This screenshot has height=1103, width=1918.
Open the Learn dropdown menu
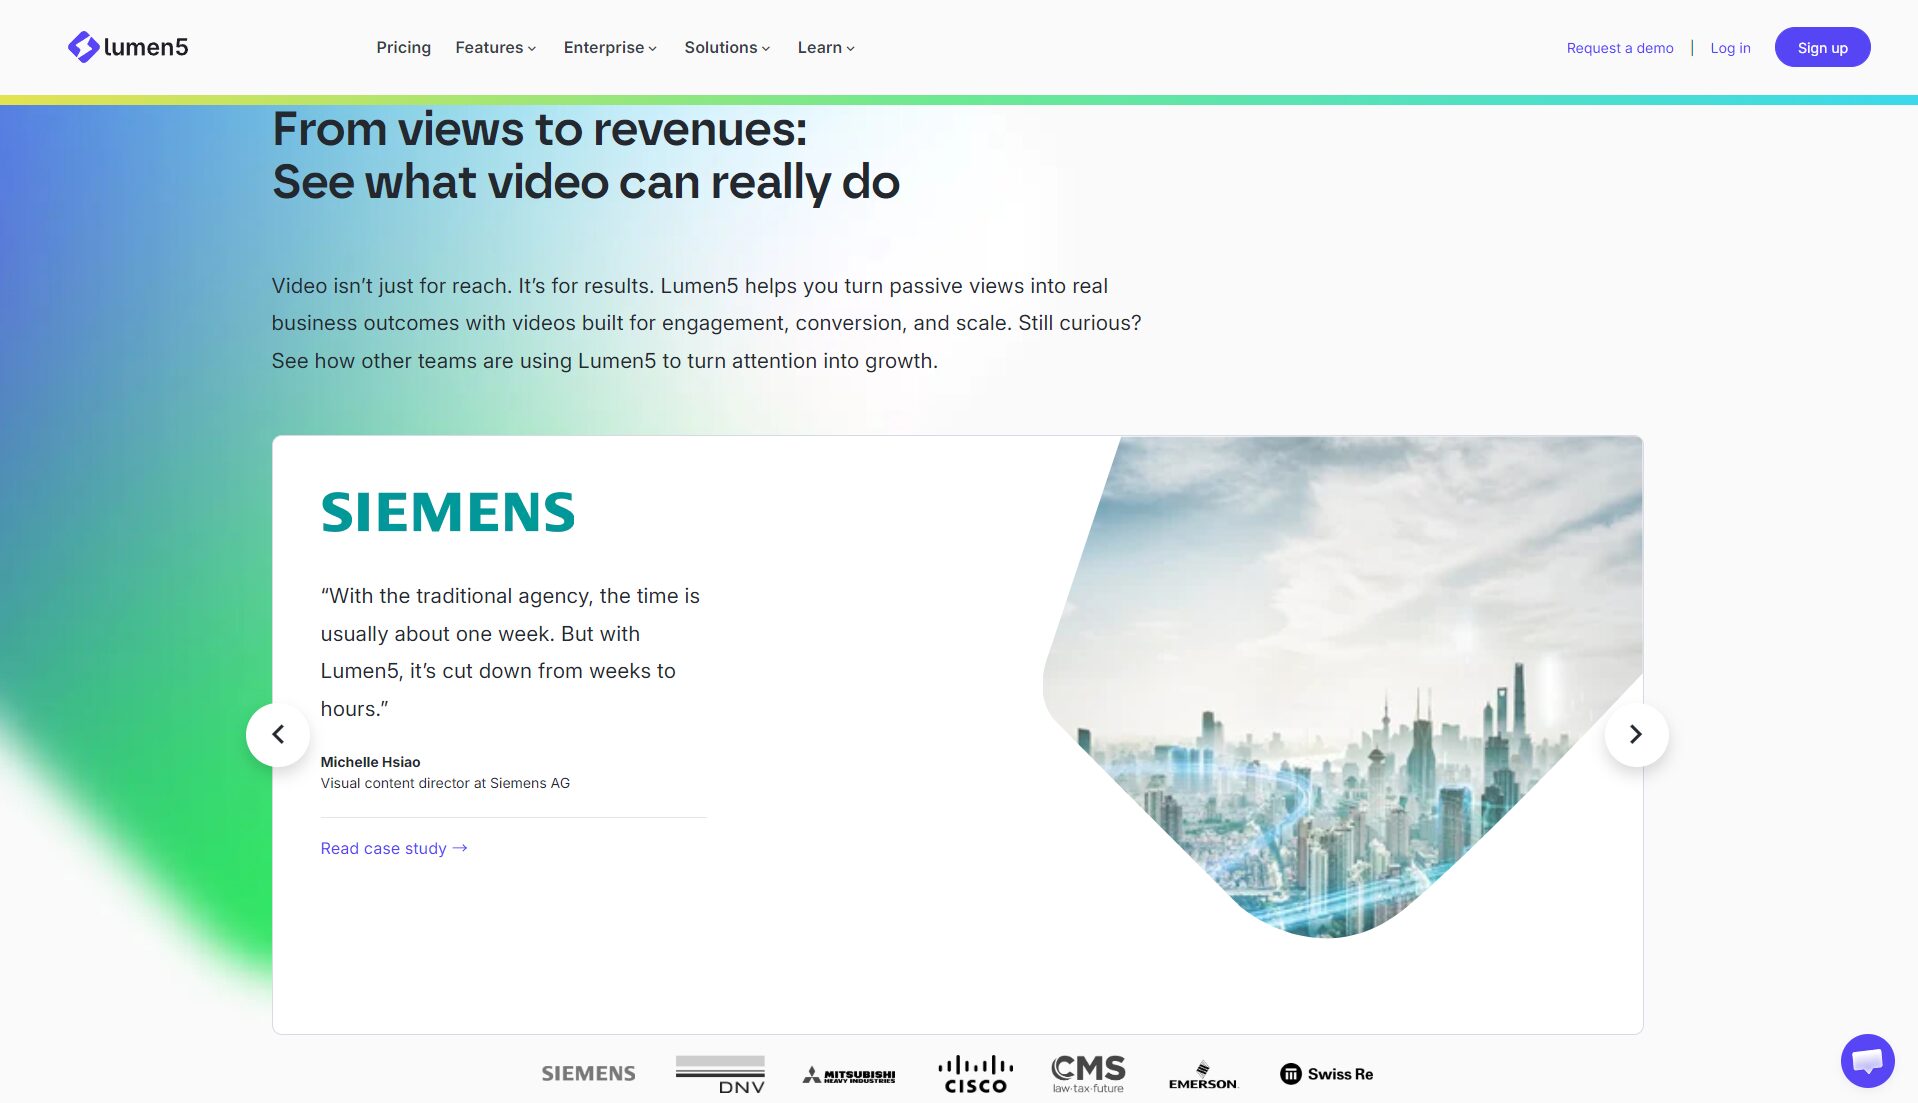tap(826, 48)
